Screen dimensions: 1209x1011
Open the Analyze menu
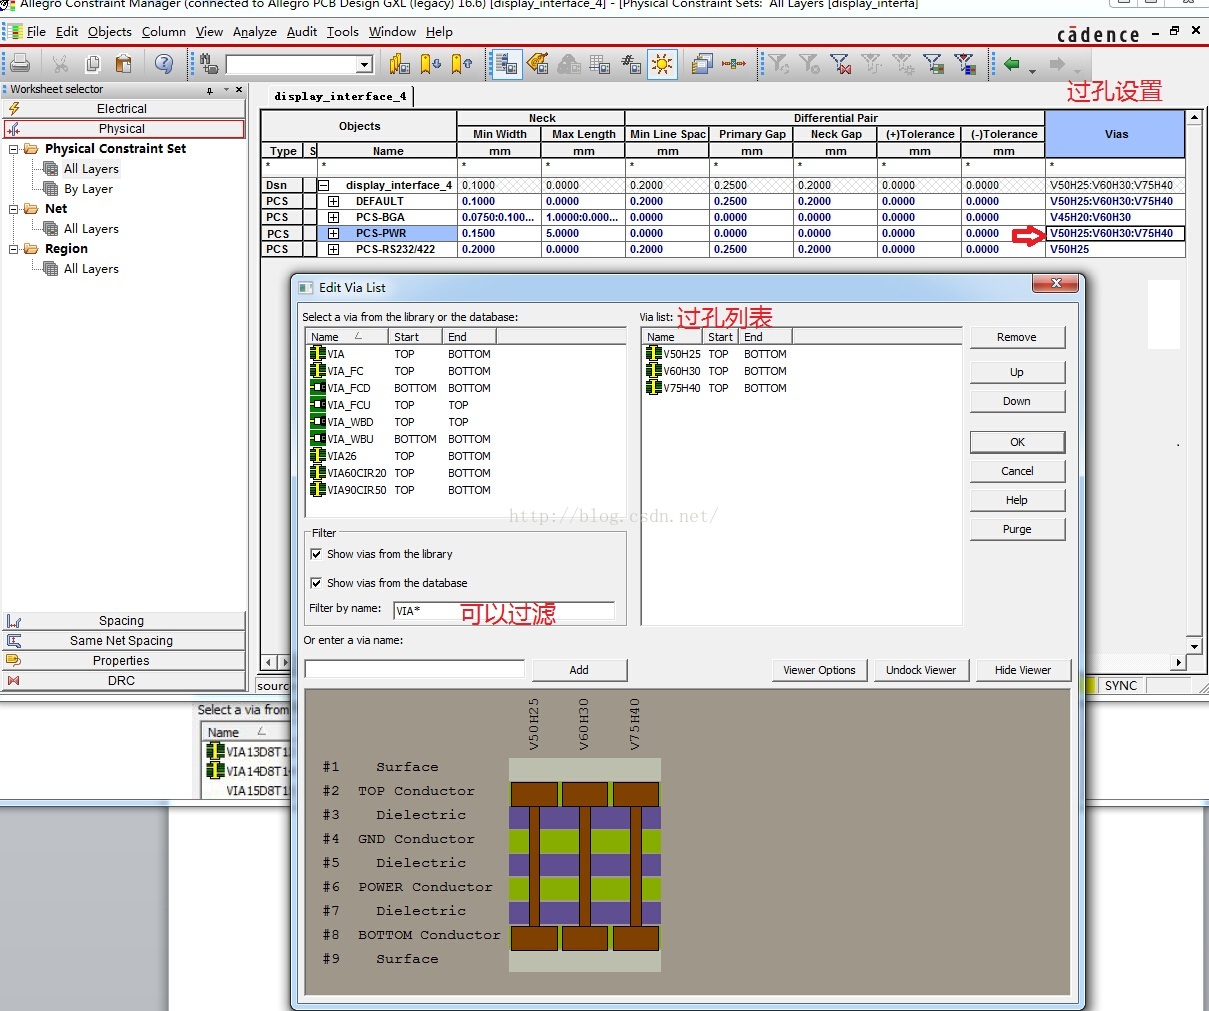coord(255,32)
